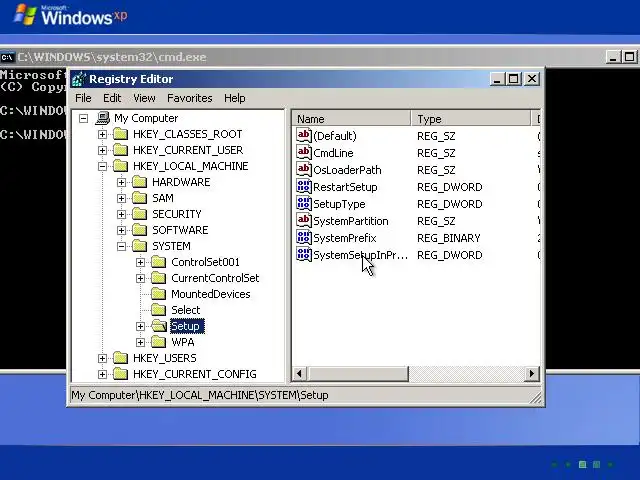Expand the SAM key
640x480 pixels.
121,198
